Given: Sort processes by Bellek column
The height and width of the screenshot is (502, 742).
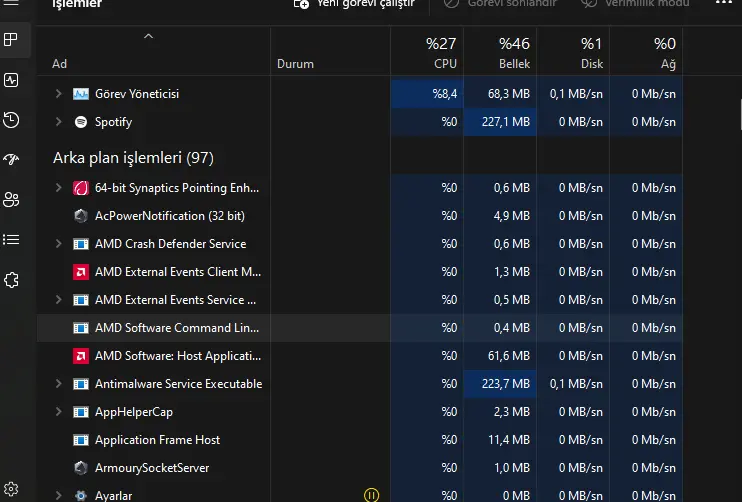Looking at the screenshot, I should coord(500,52).
